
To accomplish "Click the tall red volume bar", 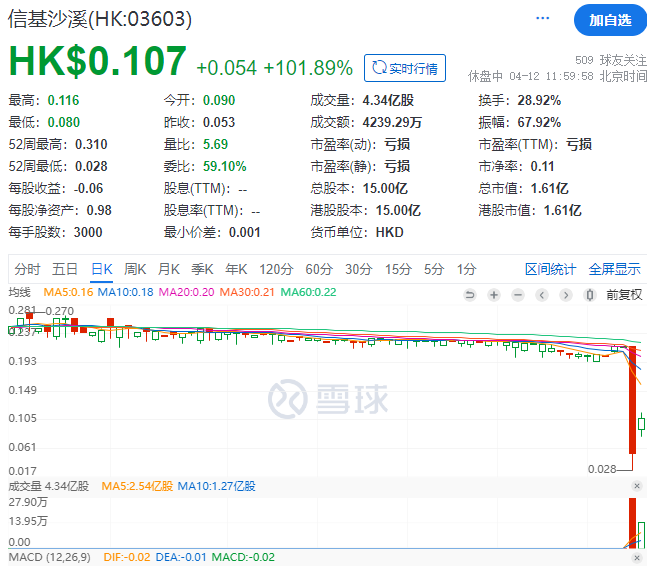I will tap(633, 523).
